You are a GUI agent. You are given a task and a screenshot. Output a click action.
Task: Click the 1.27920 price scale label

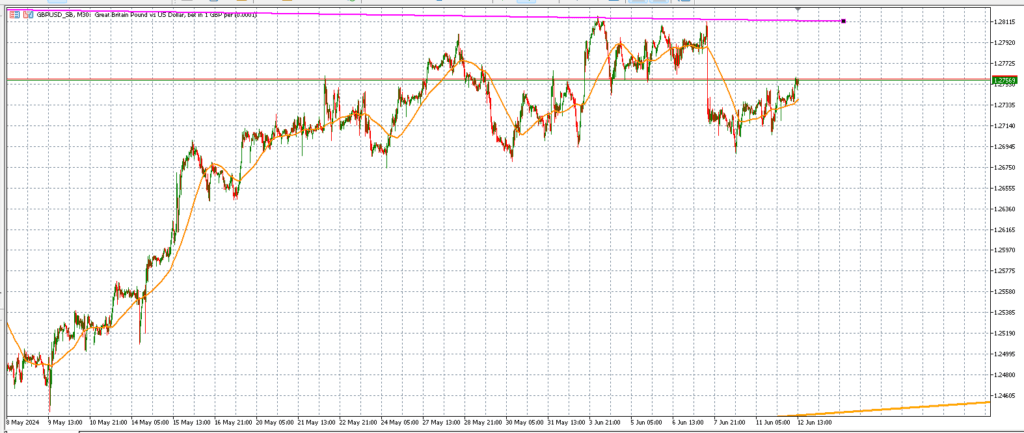1004,42
